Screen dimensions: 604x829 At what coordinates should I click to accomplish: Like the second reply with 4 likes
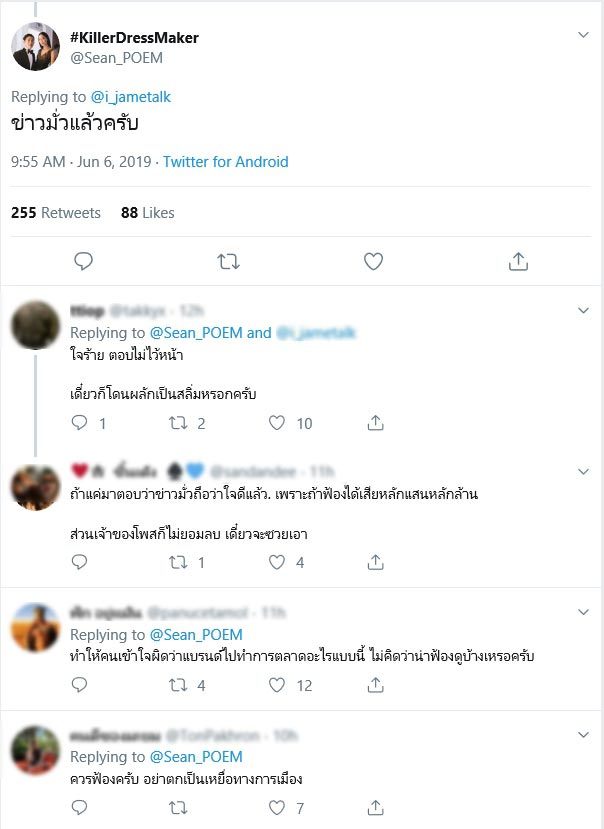pos(278,563)
